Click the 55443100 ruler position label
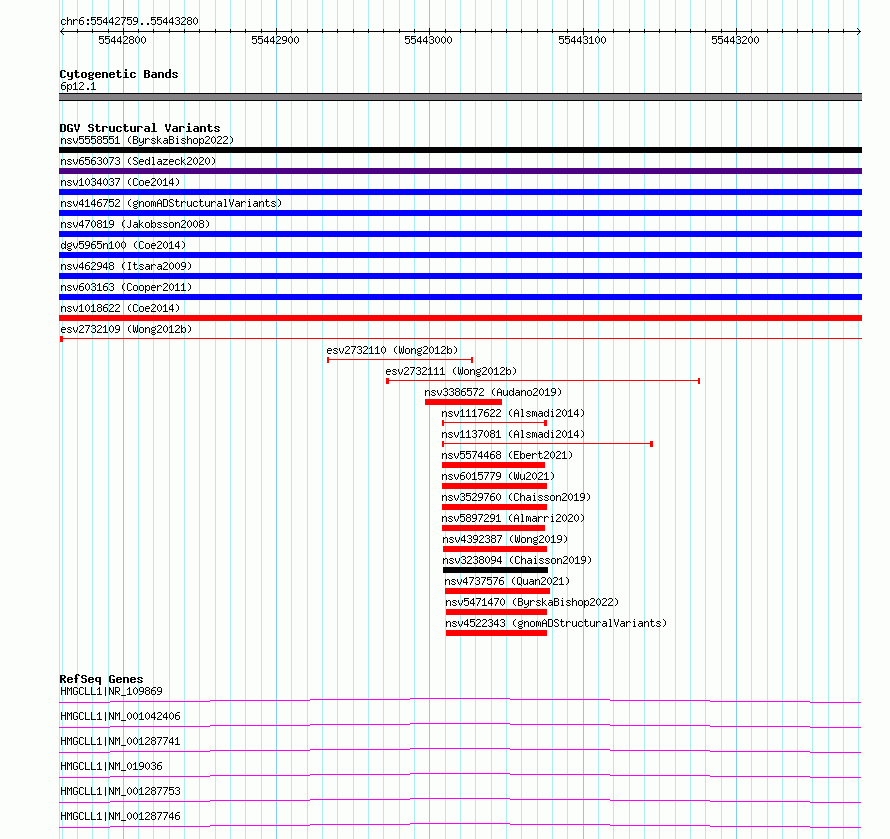This screenshot has width=890, height=839. coord(582,40)
